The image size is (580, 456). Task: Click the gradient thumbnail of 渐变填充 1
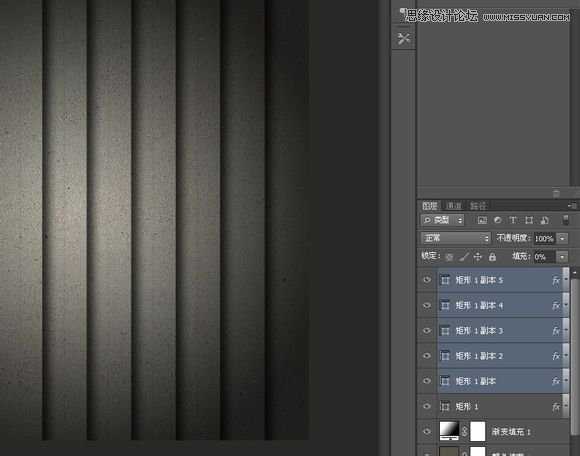click(x=449, y=431)
